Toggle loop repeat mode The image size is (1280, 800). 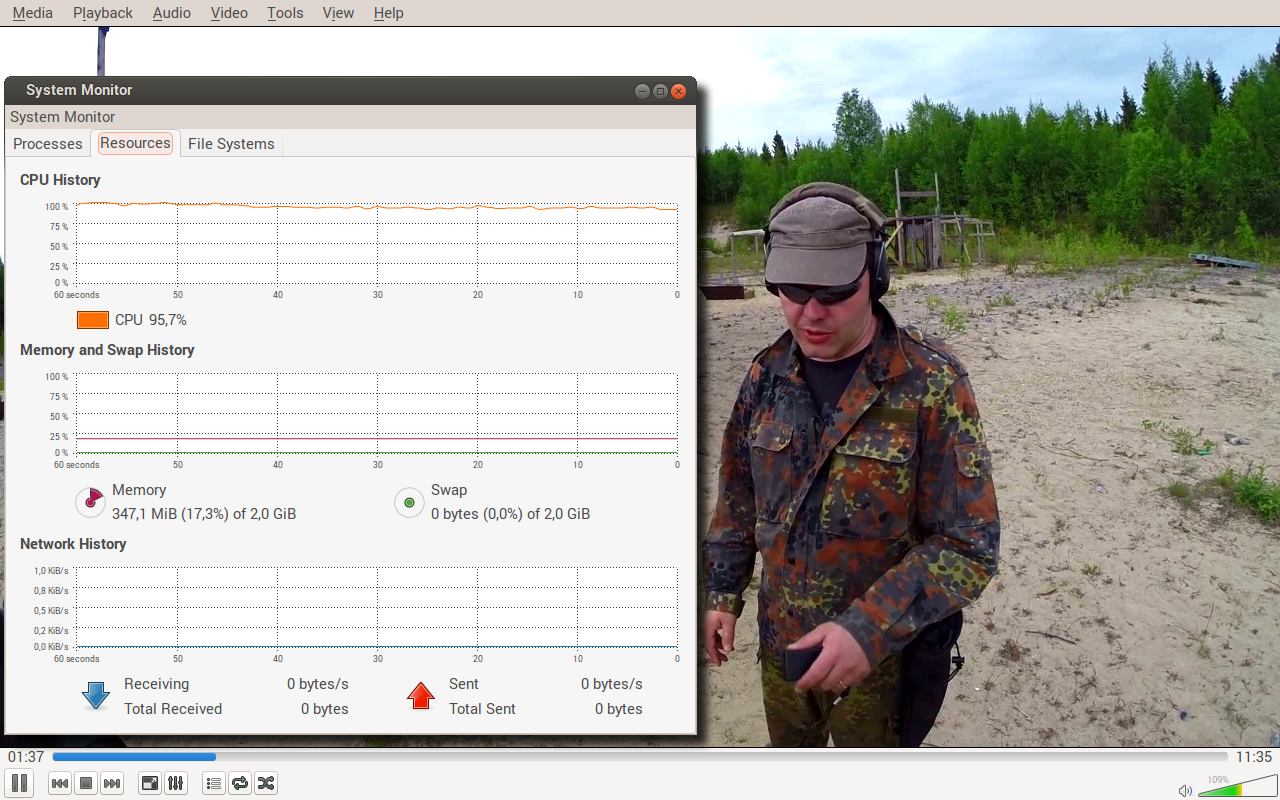(240, 783)
